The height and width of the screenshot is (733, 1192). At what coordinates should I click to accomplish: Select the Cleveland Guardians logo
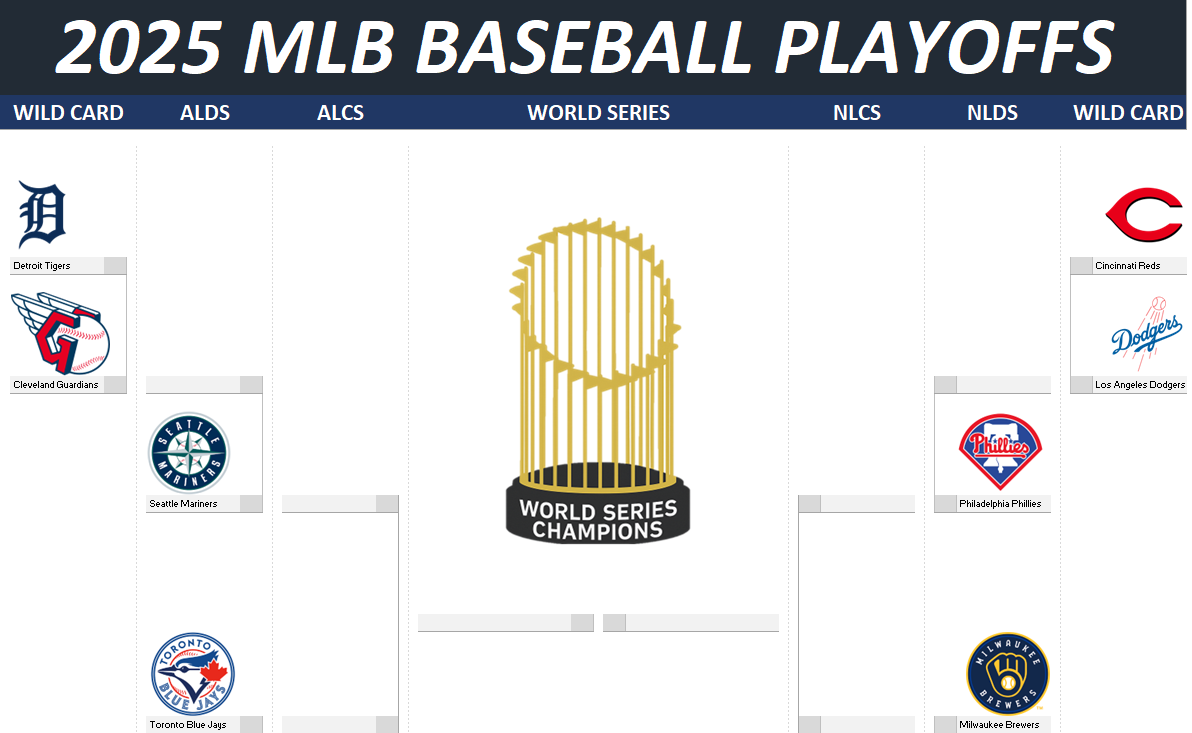[68, 334]
